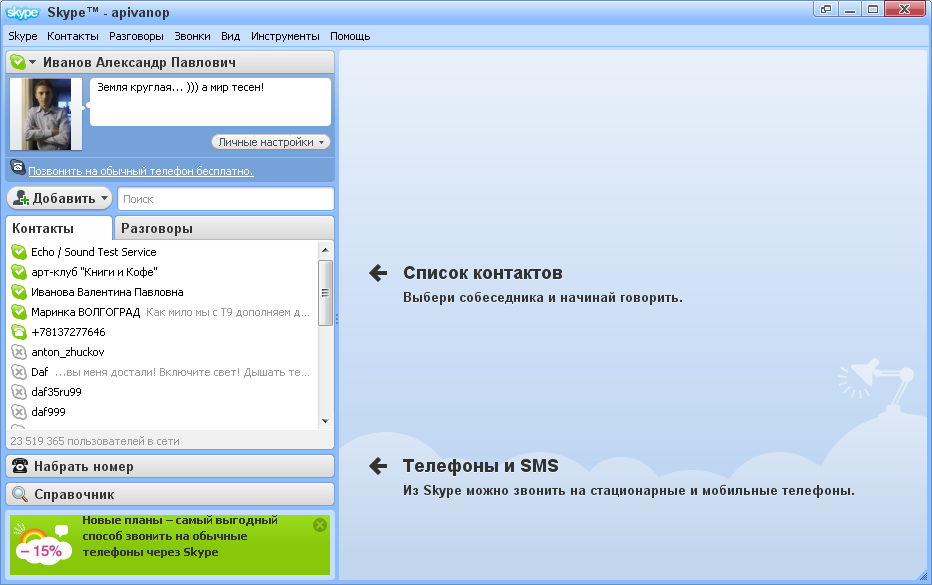Image resolution: width=932 pixels, height=585 pixels.
Task: Click the offline icon of daf999
Action: pyautogui.click(x=19, y=412)
